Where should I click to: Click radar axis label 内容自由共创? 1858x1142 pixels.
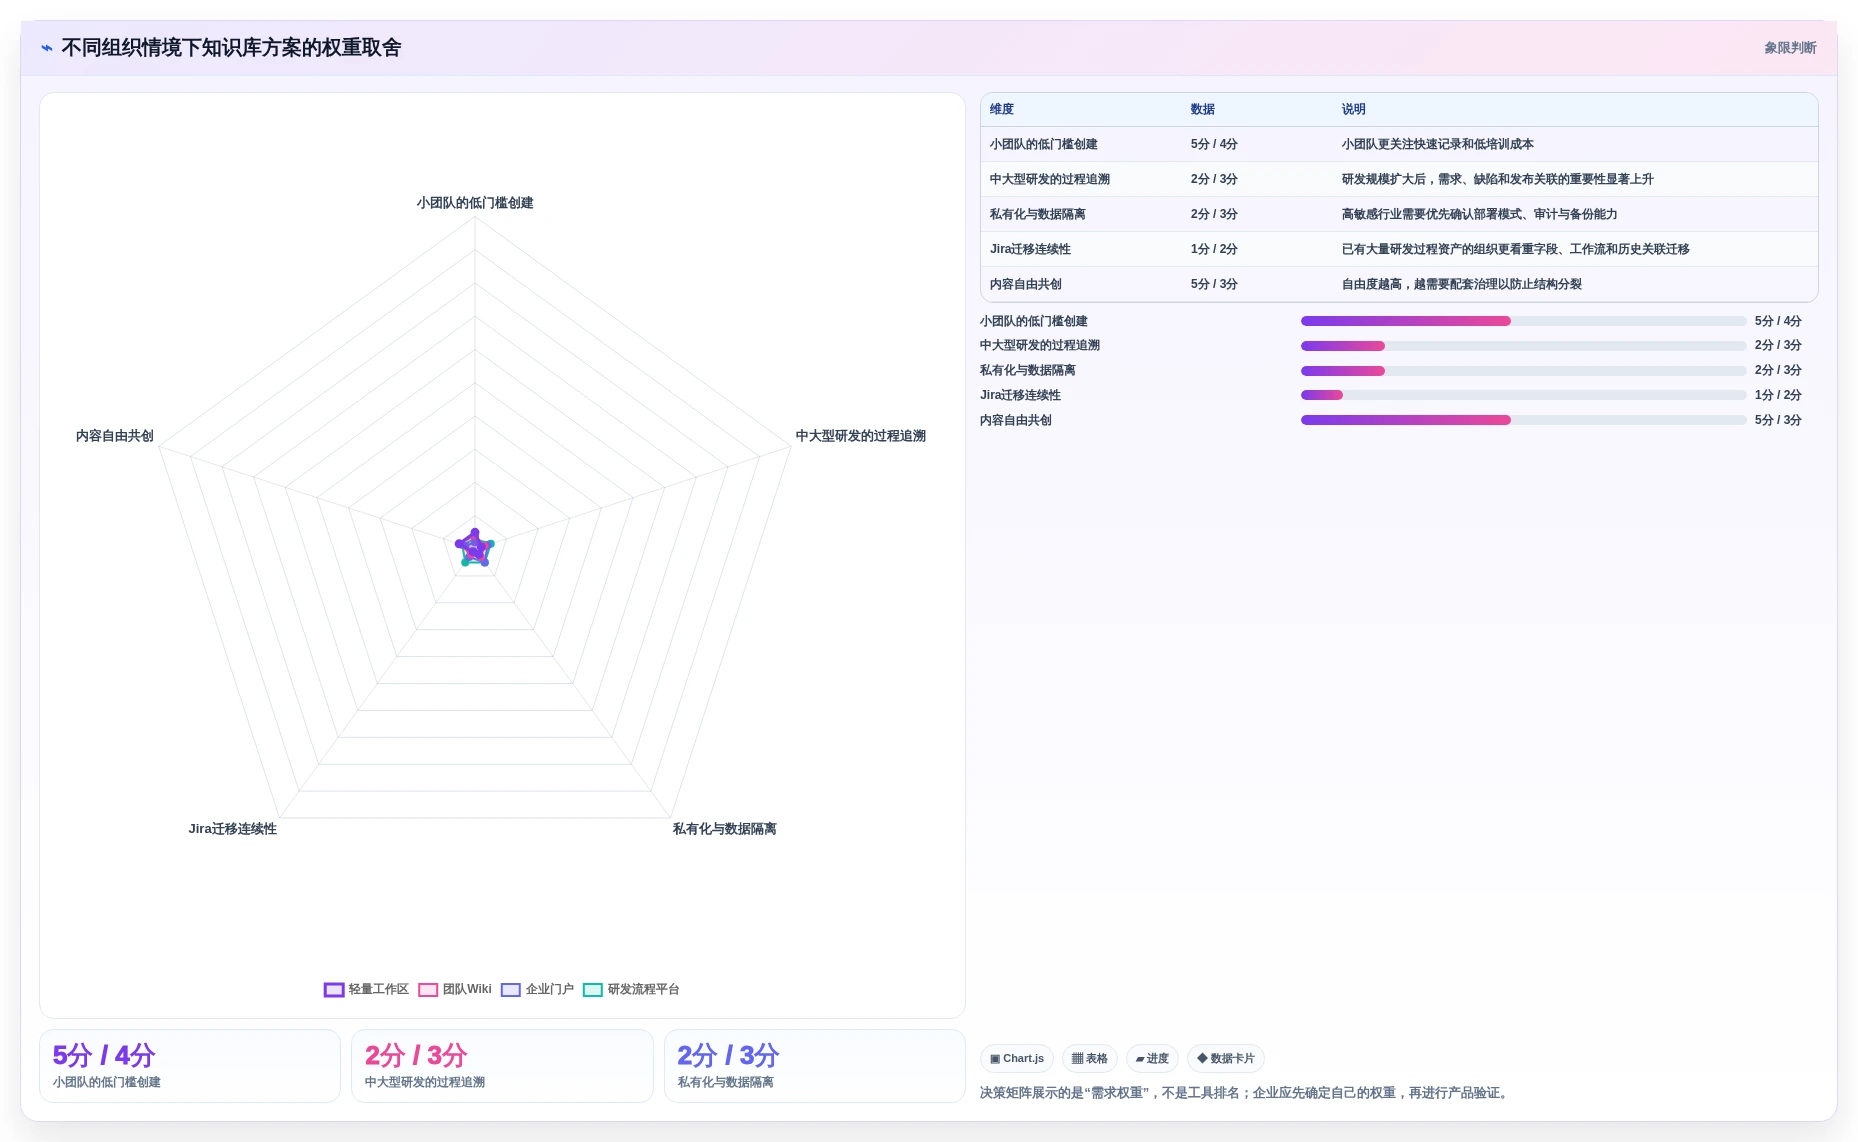pos(115,436)
